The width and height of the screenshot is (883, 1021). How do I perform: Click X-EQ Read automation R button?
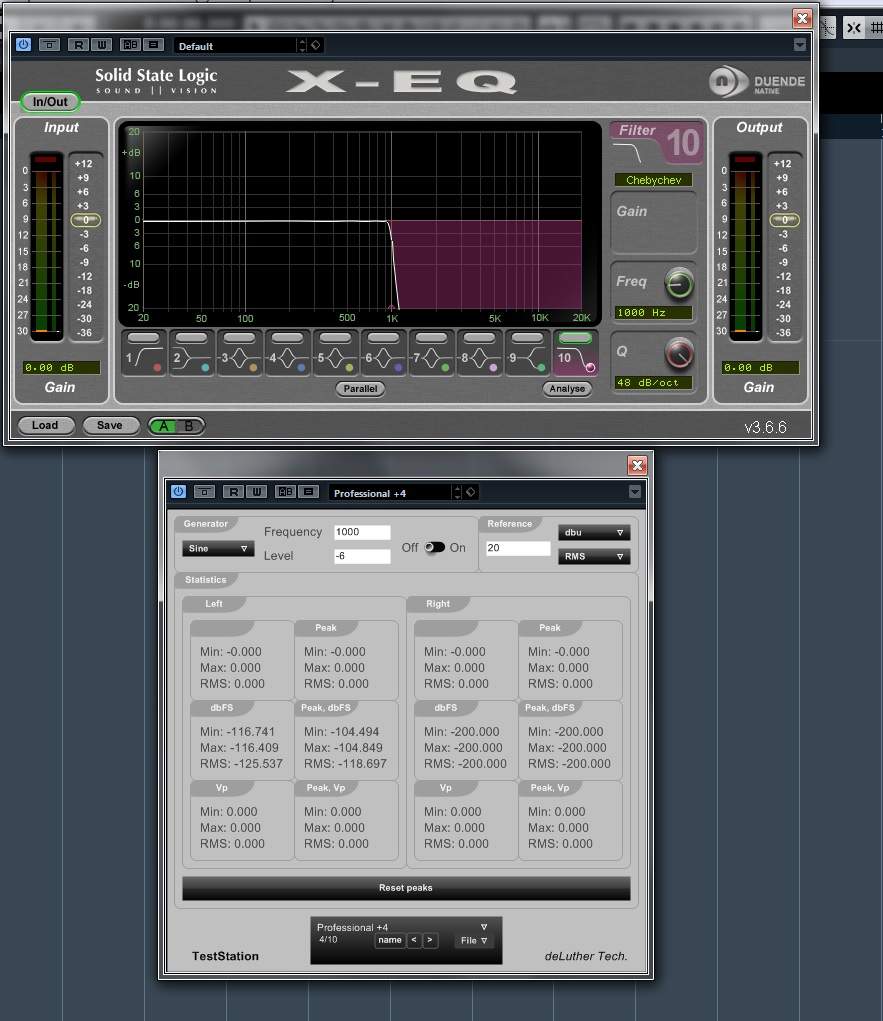tap(78, 45)
